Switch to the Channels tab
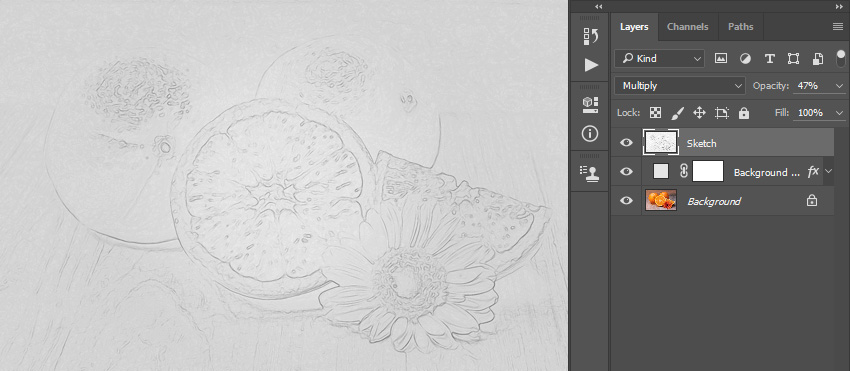 point(687,27)
